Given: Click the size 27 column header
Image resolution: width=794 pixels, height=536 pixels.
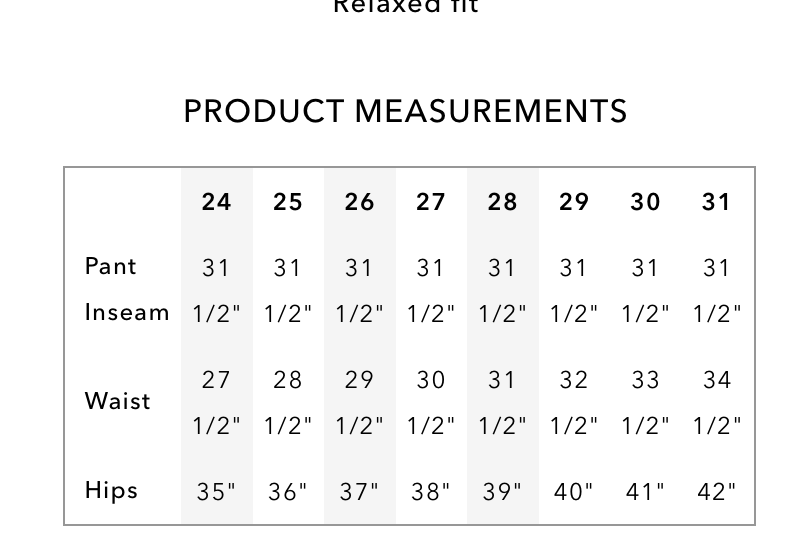Looking at the screenshot, I should pos(431,202).
